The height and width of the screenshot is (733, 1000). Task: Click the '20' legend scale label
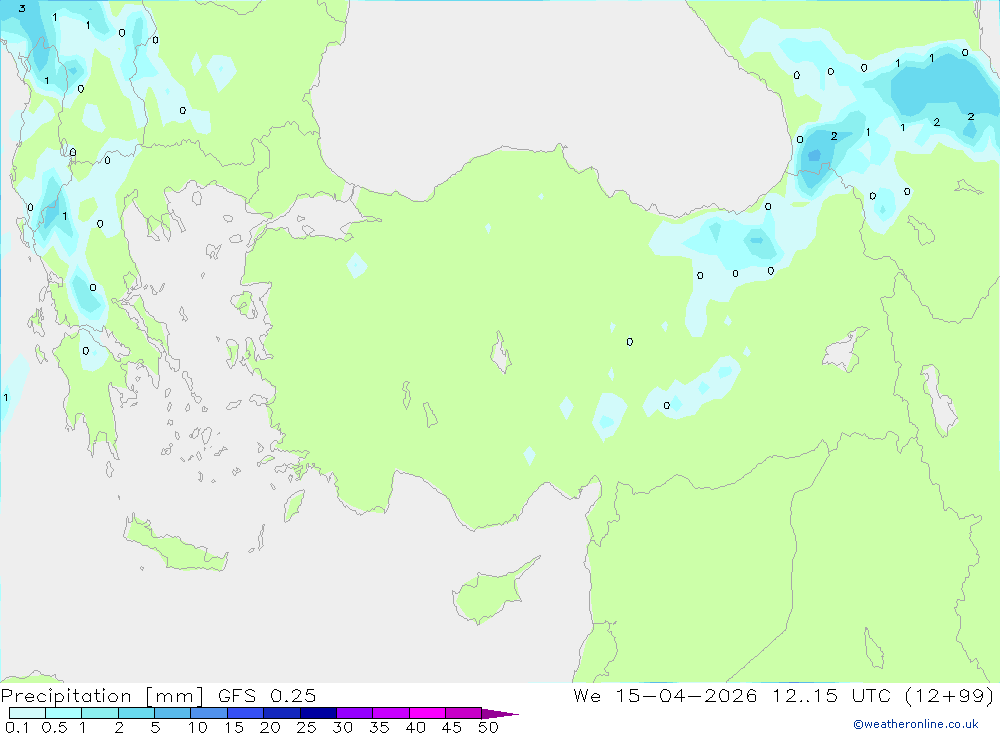click(270, 727)
